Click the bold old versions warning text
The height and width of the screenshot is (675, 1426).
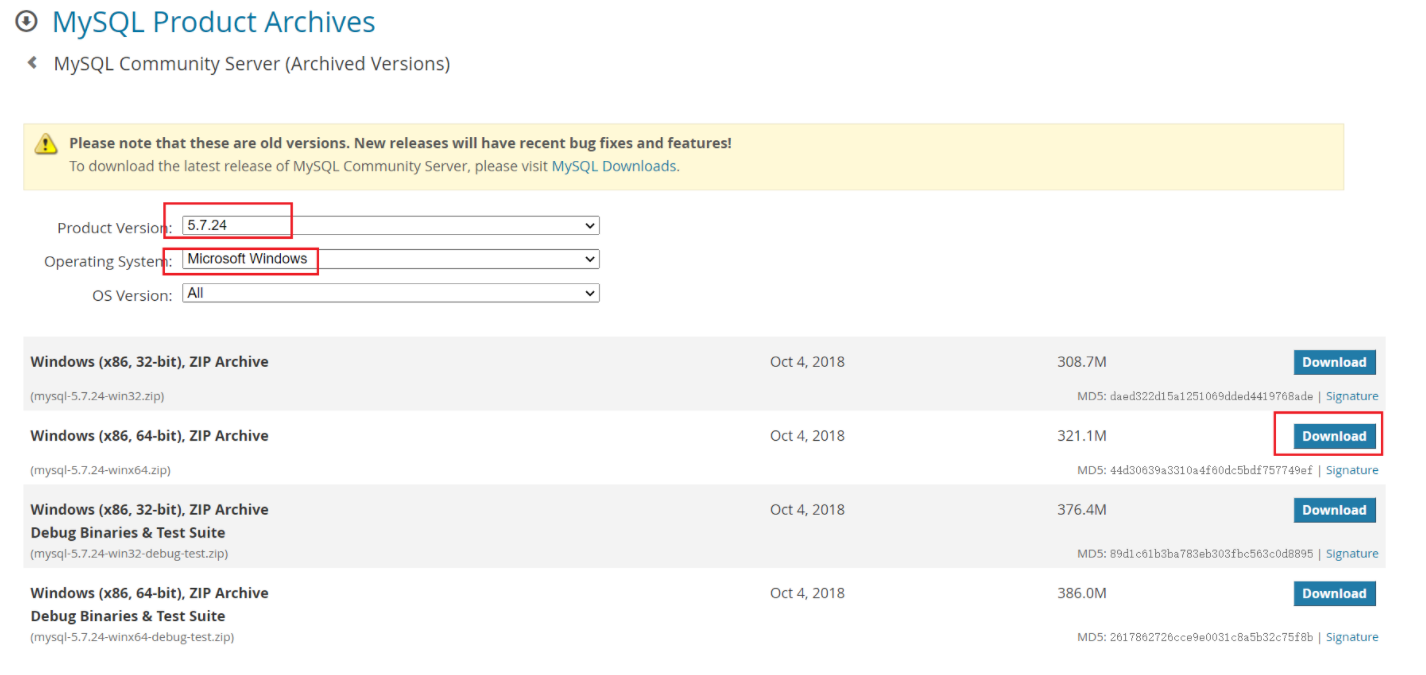click(400, 144)
